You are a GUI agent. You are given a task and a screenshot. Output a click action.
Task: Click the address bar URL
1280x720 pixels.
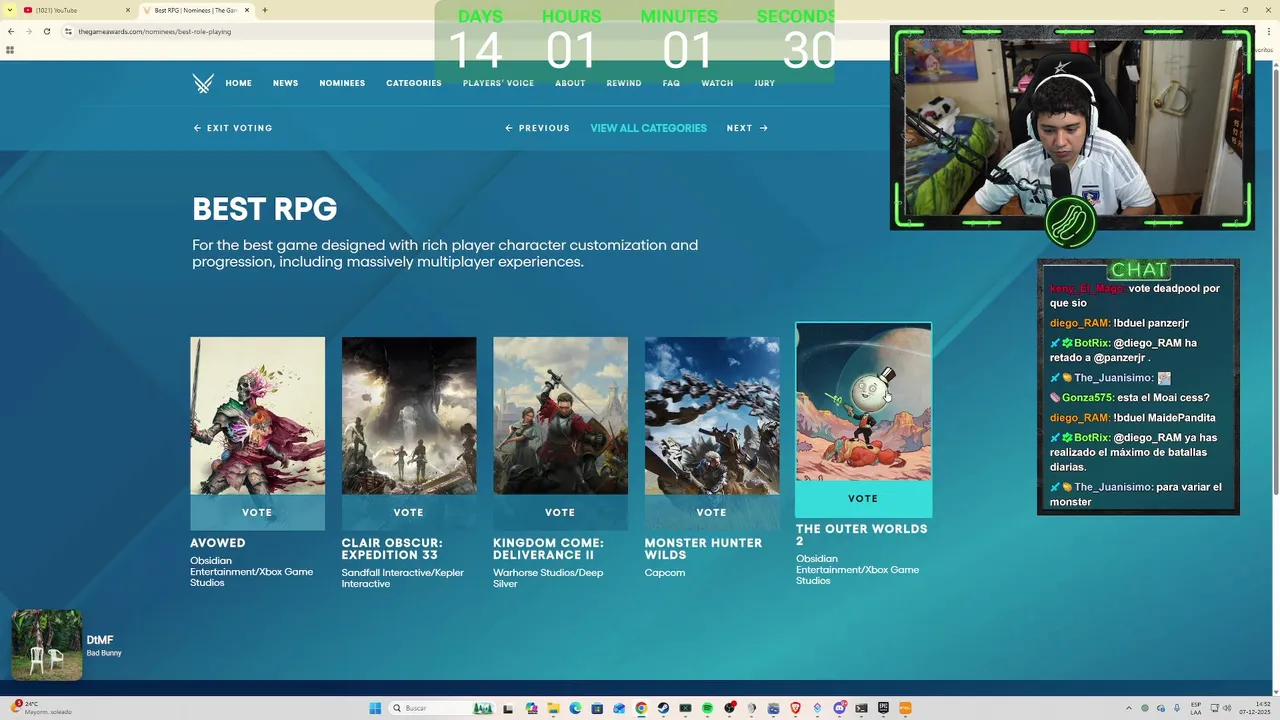click(x=155, y=31)
